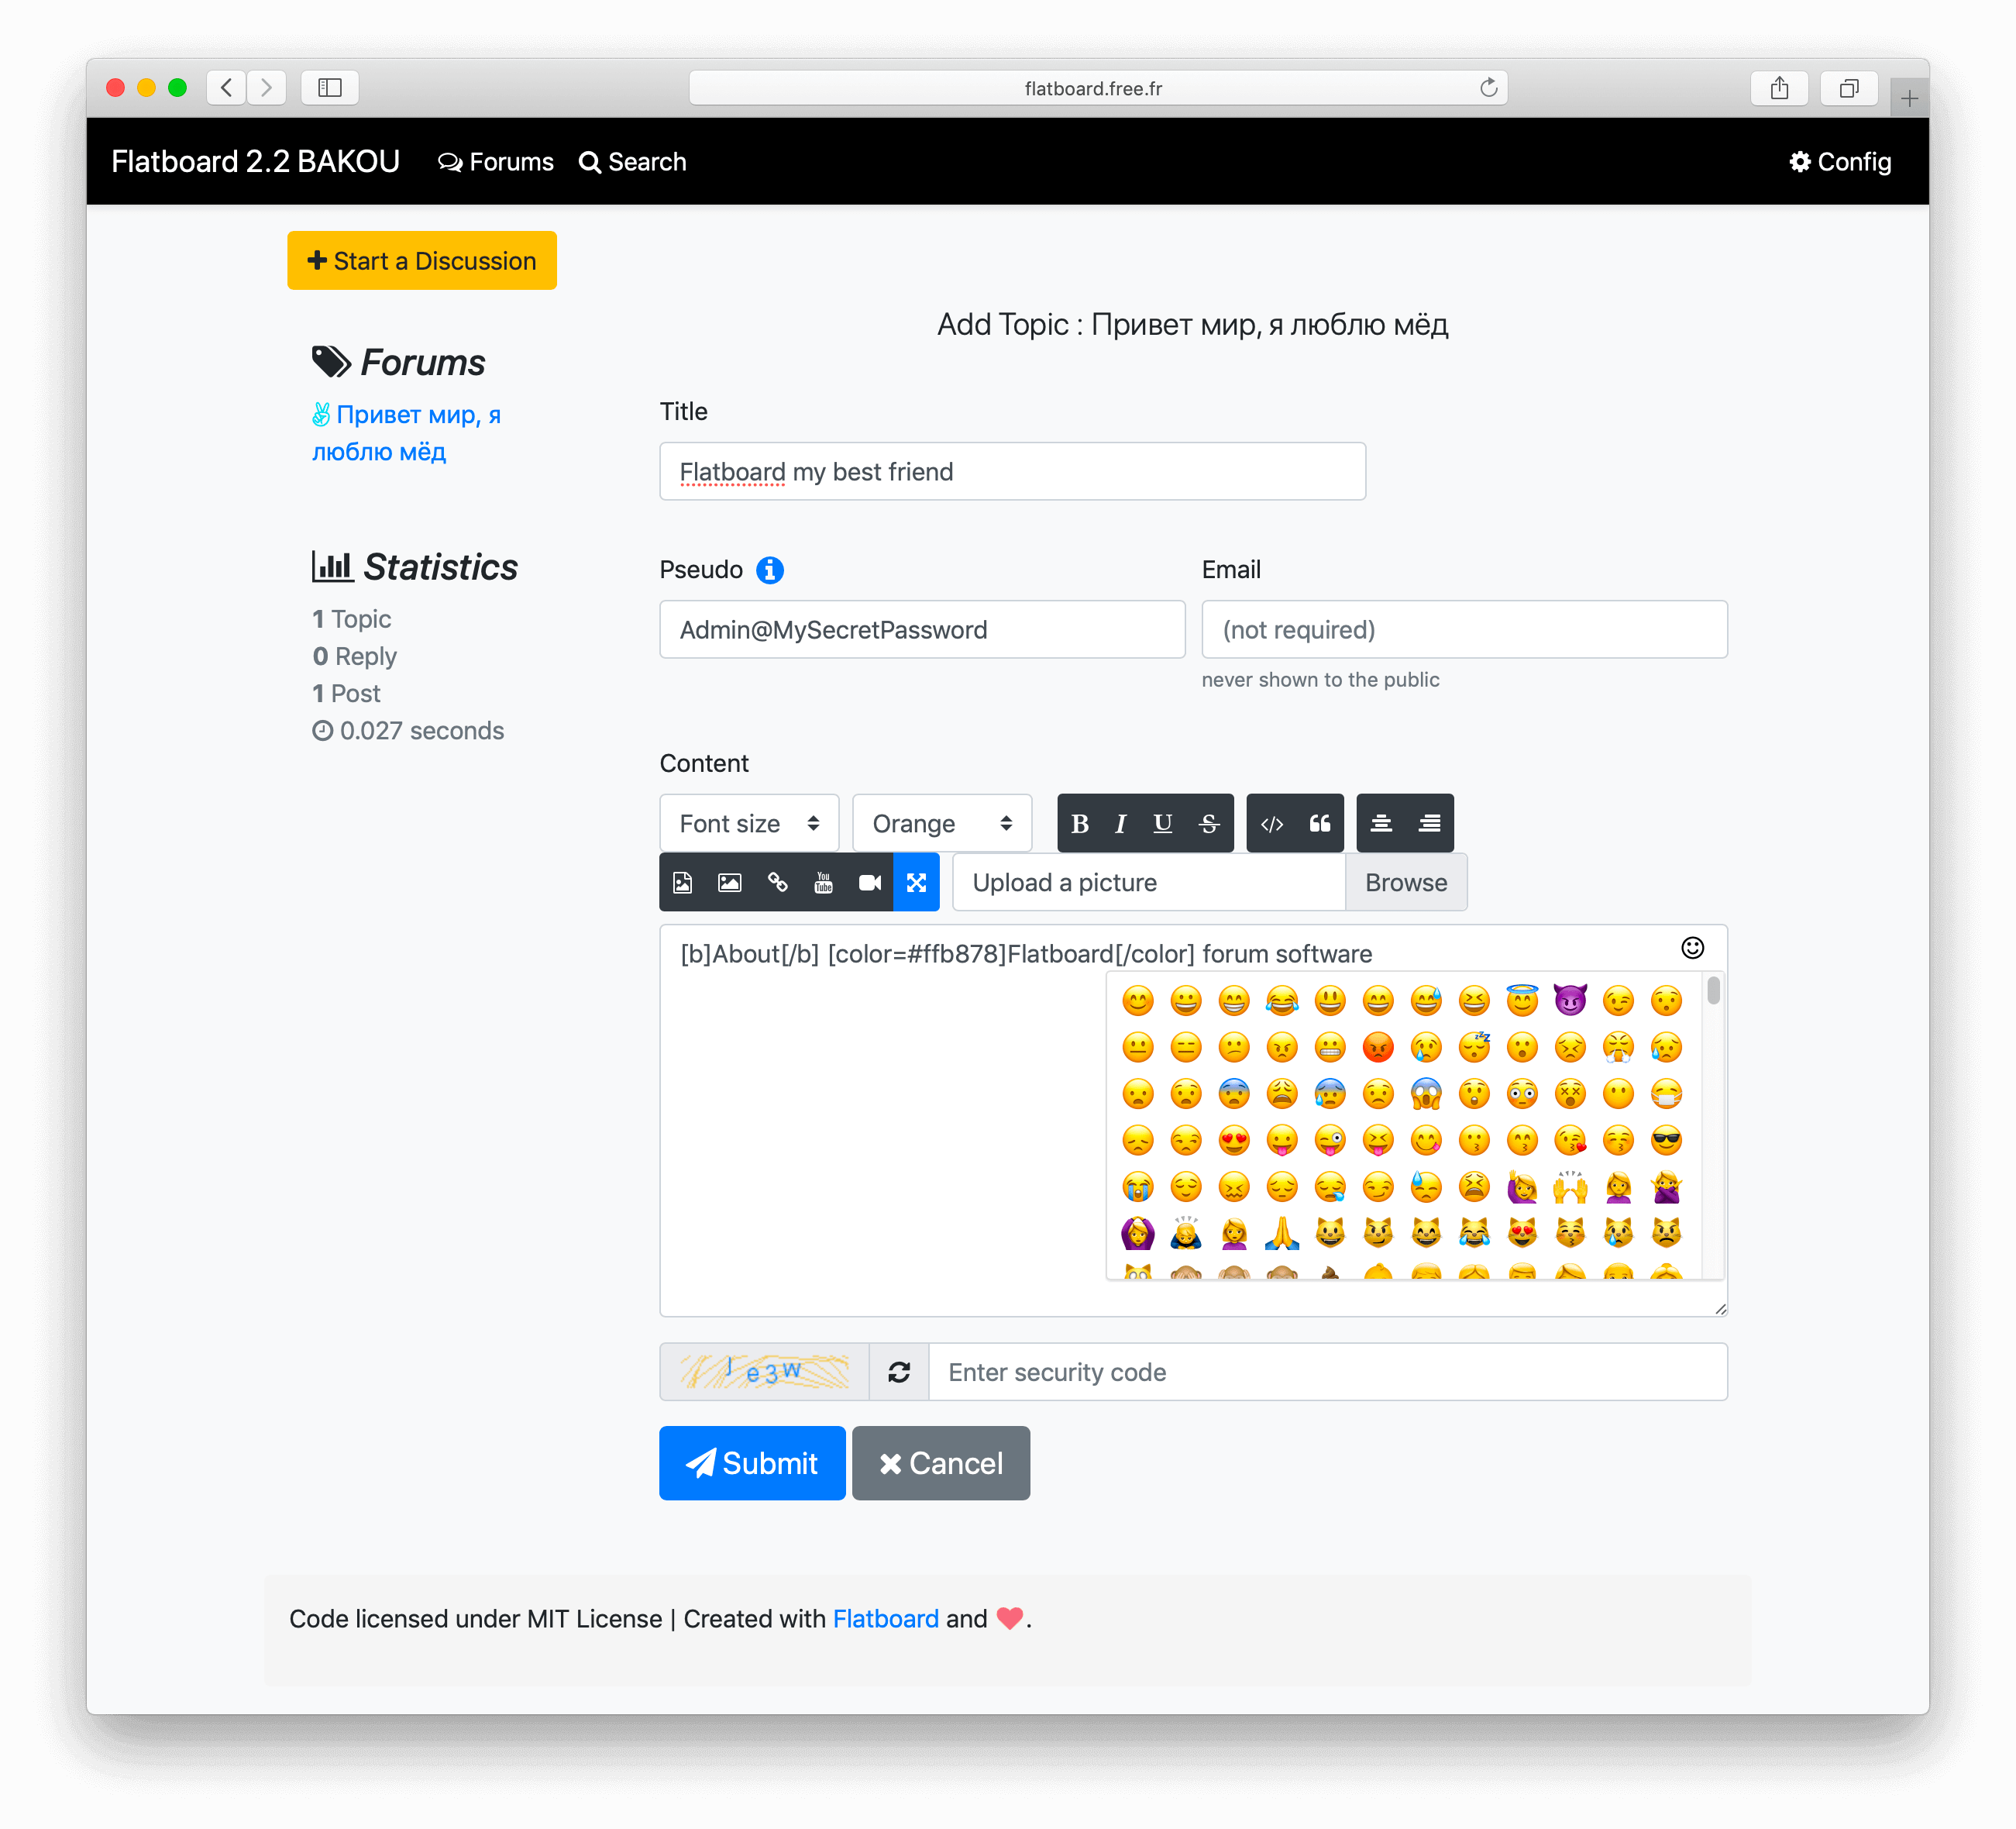
Task: Toggle the emoji picker smiley icon
Action: [1692, 948]
